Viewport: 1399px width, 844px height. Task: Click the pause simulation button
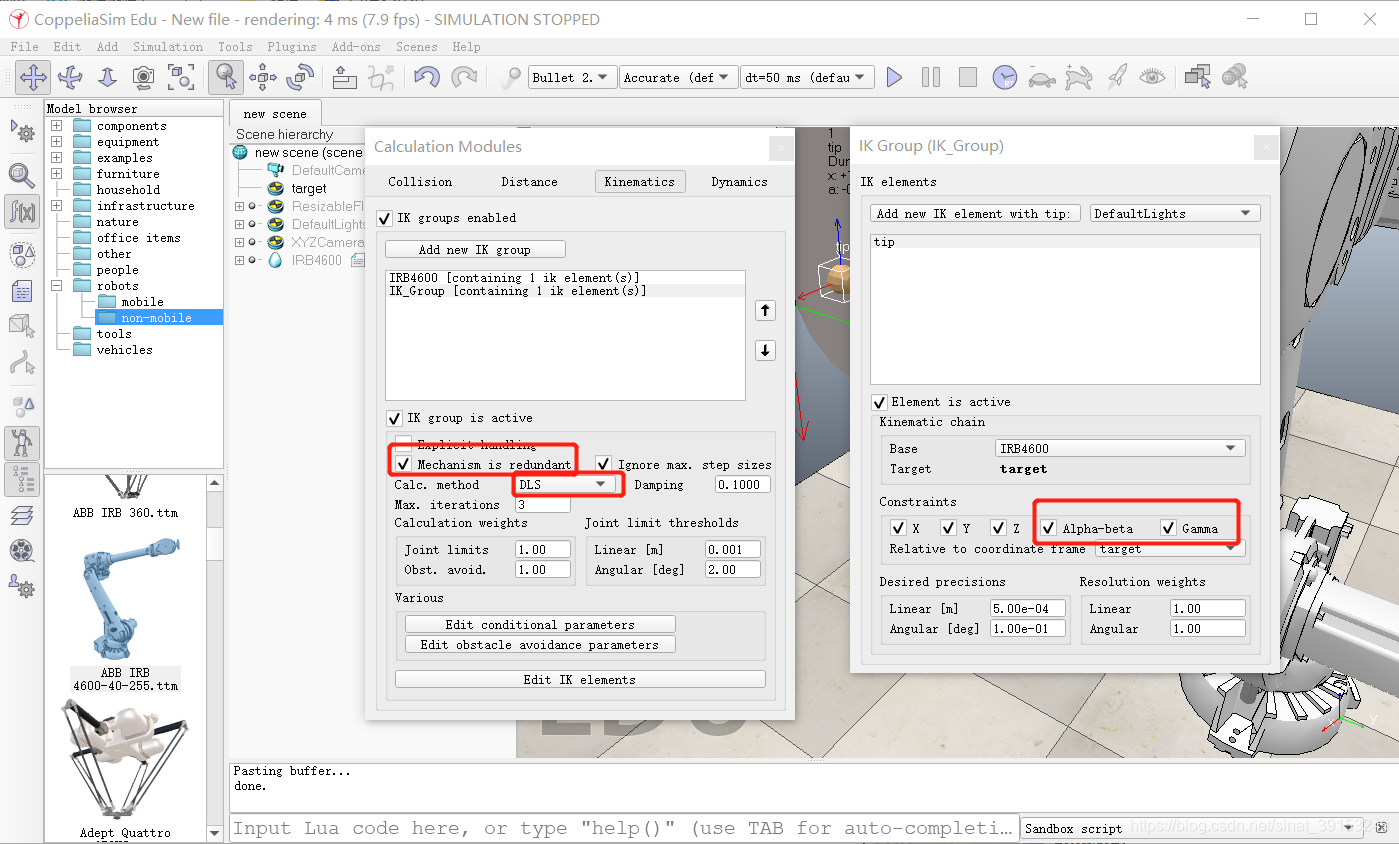(x=931, y=77)
